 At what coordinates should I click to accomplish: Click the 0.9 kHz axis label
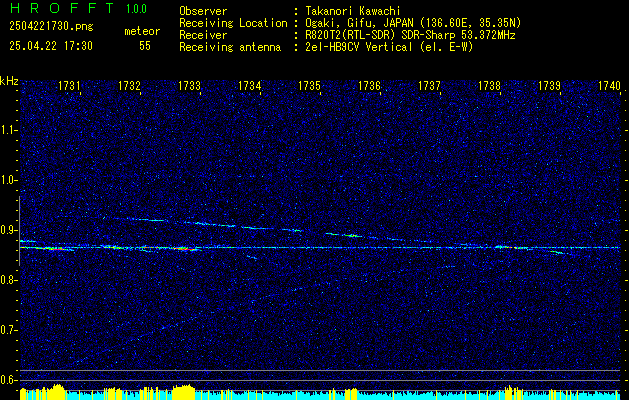(8, 230)
